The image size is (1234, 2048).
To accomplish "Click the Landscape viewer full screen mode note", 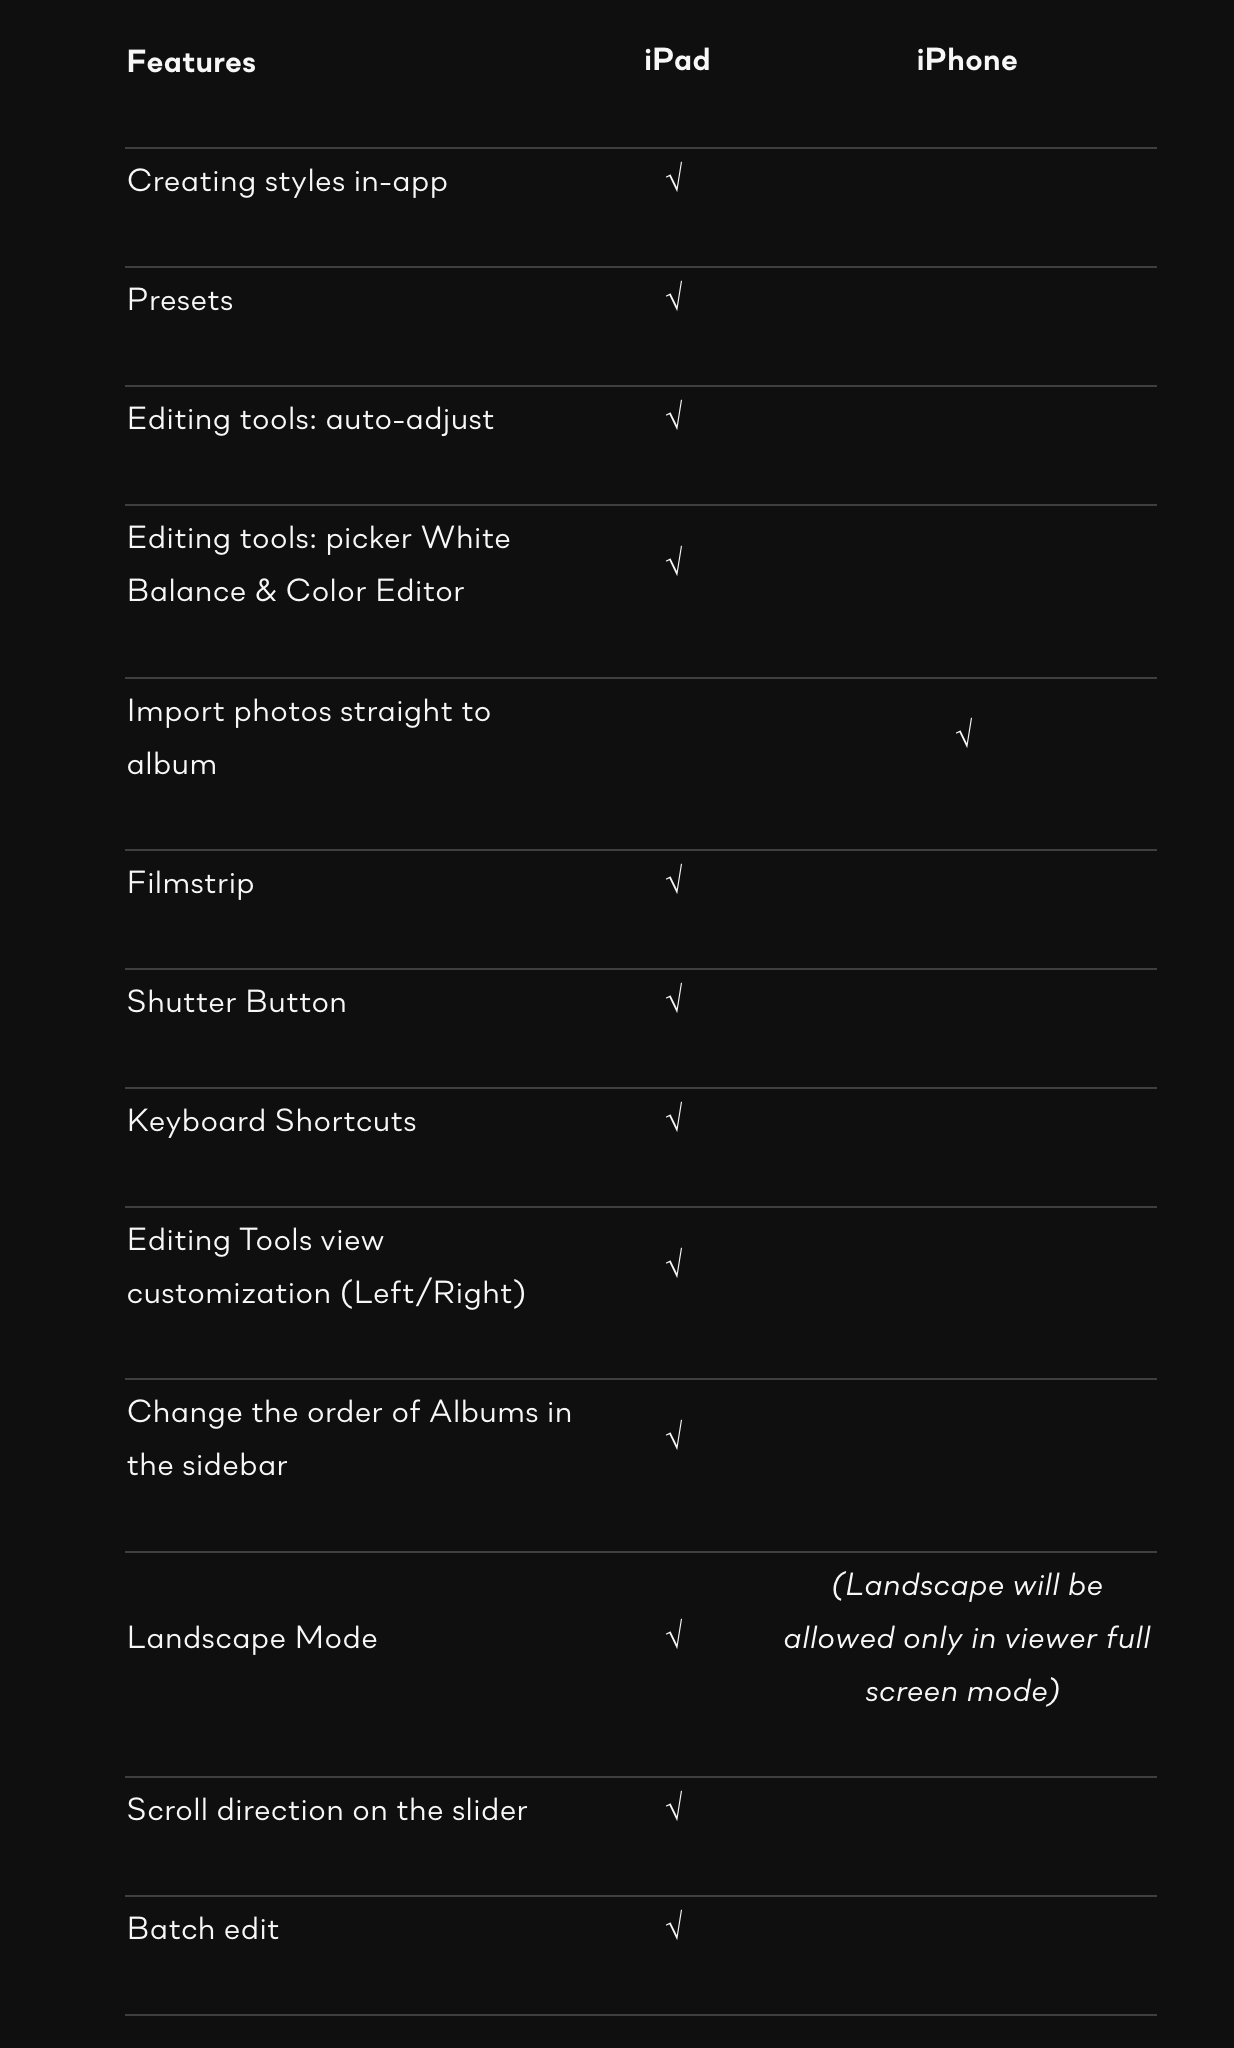I will [x=967, y=1638].
